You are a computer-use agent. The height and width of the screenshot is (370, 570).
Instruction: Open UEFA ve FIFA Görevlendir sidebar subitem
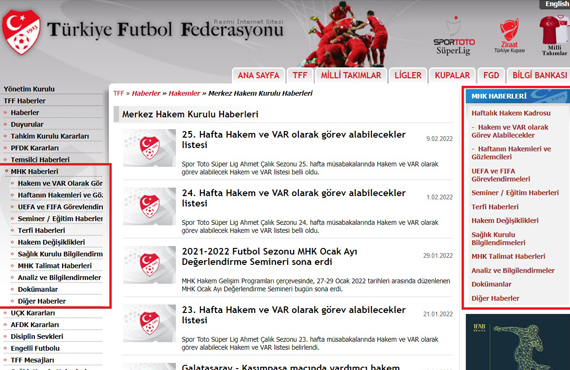pyautogui.click(x=60, y=207)
